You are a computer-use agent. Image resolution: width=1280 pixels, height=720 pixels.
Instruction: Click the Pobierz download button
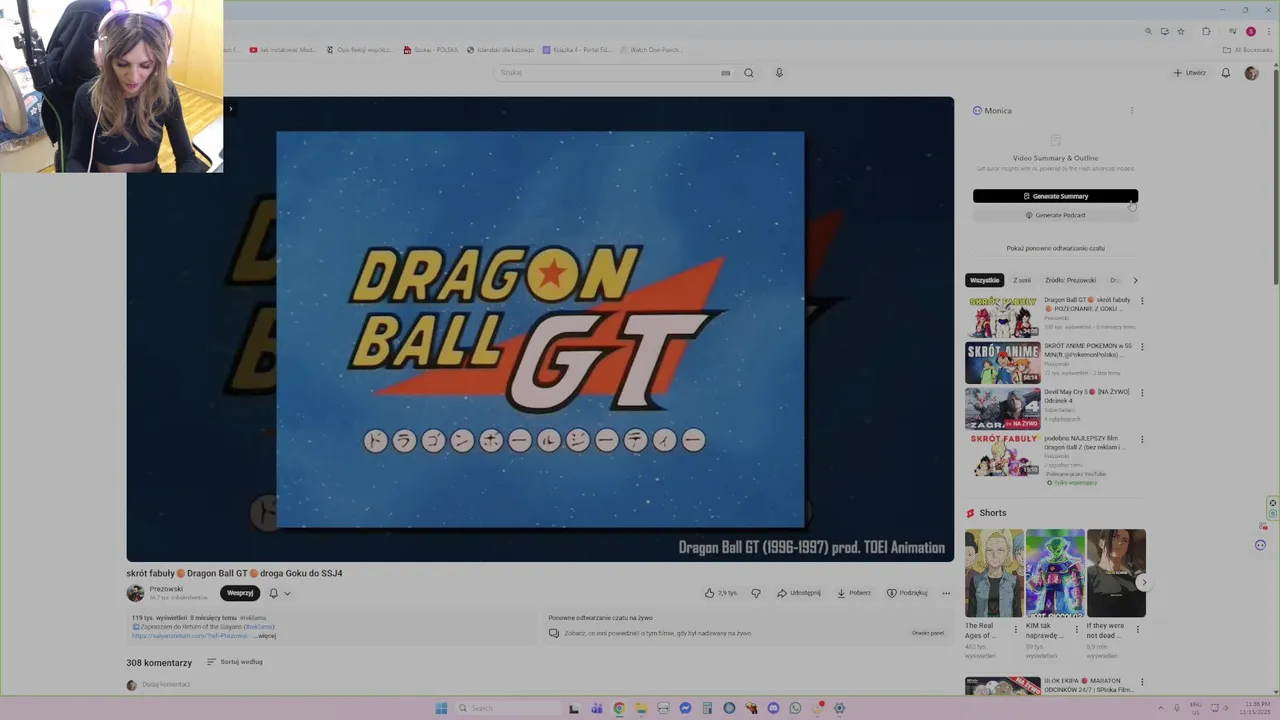tap(854, 593)
